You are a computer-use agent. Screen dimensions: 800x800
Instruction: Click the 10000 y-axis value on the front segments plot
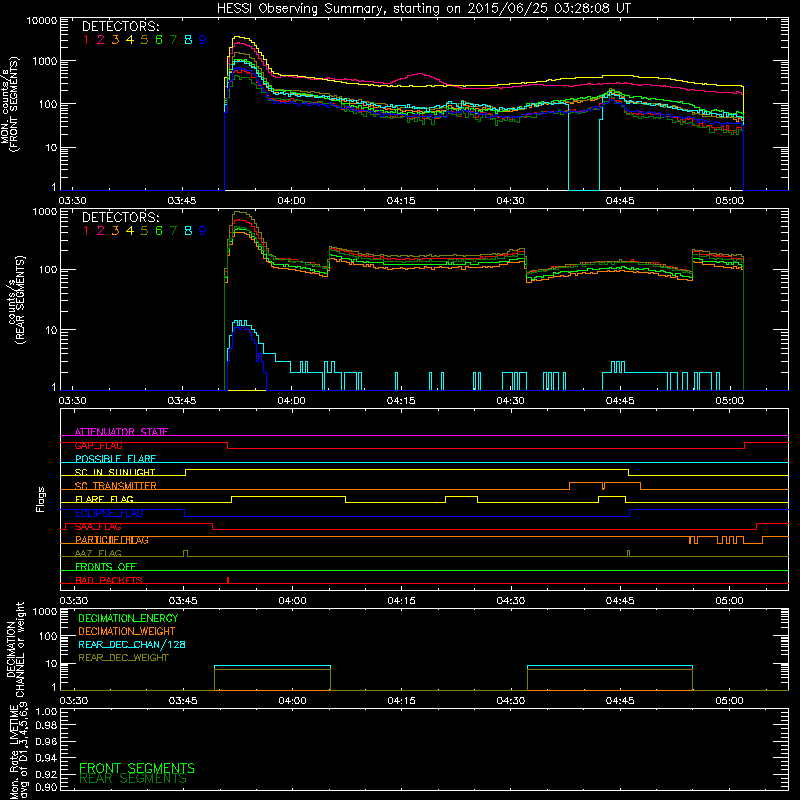click(x=42, y=20)
